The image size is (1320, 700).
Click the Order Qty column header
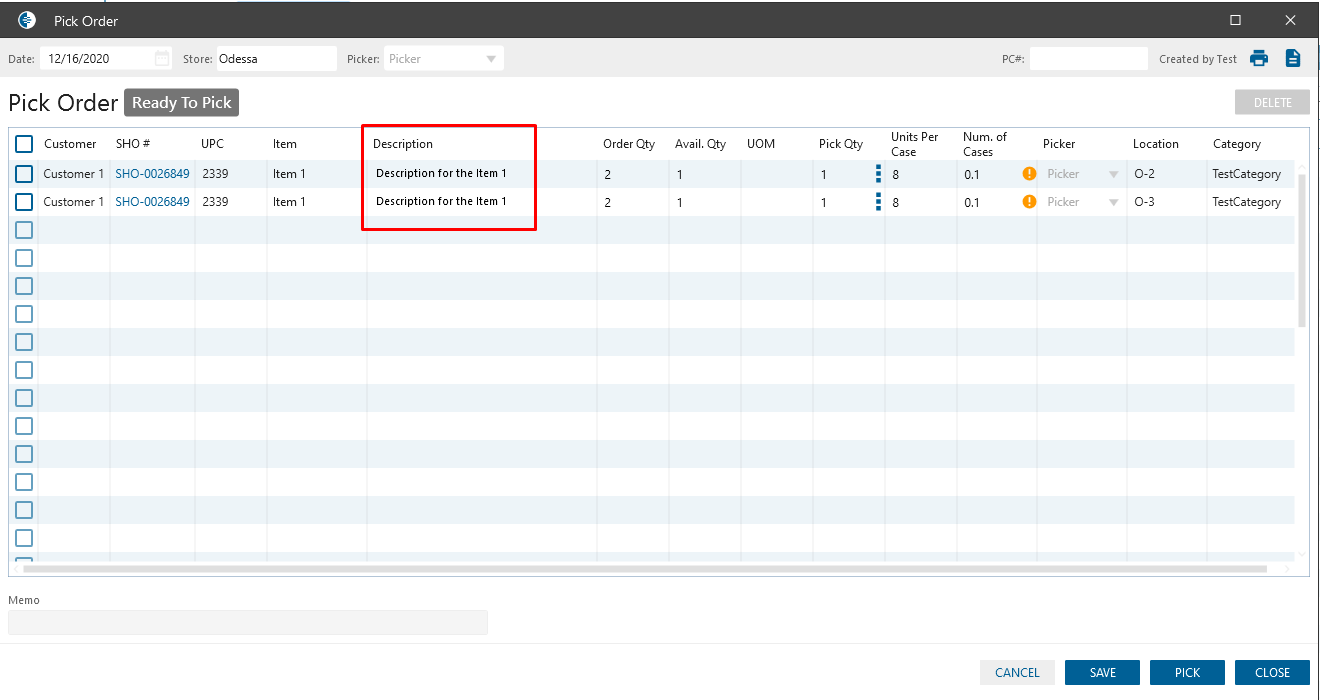[x=629, y=144]
